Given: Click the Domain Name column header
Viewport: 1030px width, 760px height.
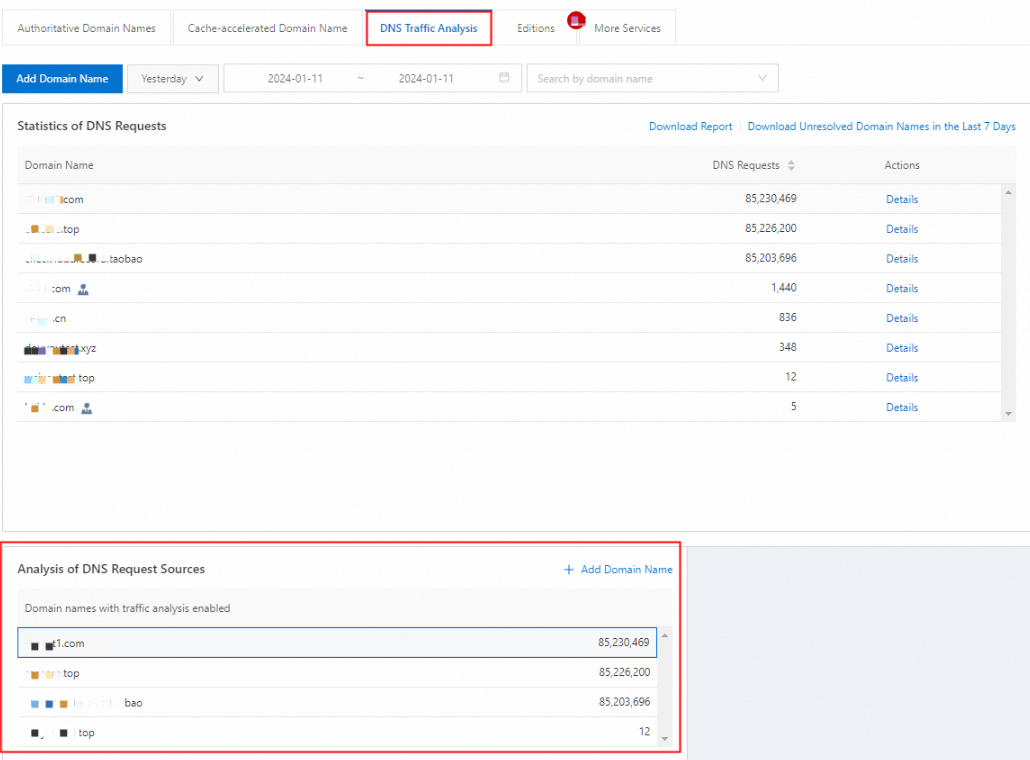Looking at the screenshot, I should (x=59, y=166).
